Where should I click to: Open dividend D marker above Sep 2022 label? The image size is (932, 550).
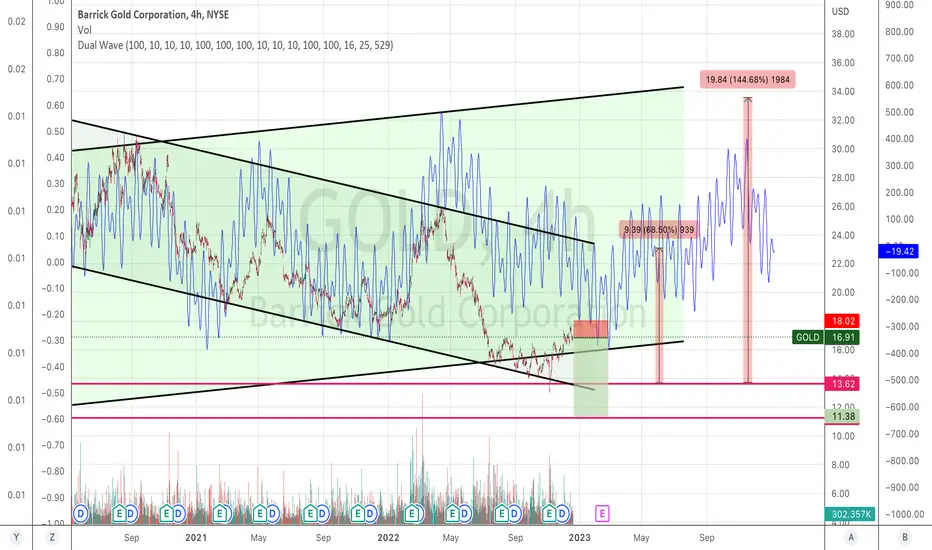coord(514,513)
